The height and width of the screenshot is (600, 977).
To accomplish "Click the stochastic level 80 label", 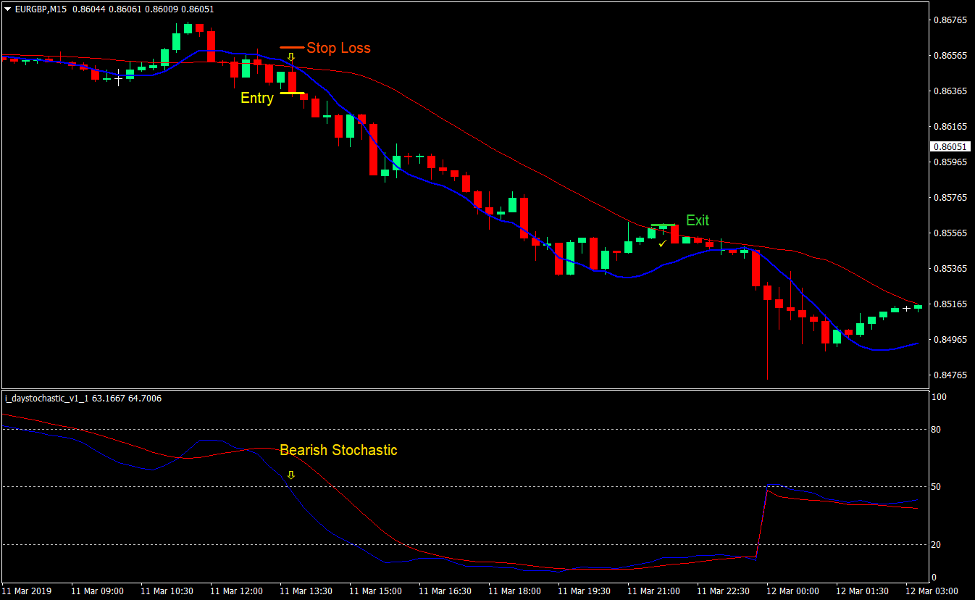I will pyautogui.click(x=936, y=430).
